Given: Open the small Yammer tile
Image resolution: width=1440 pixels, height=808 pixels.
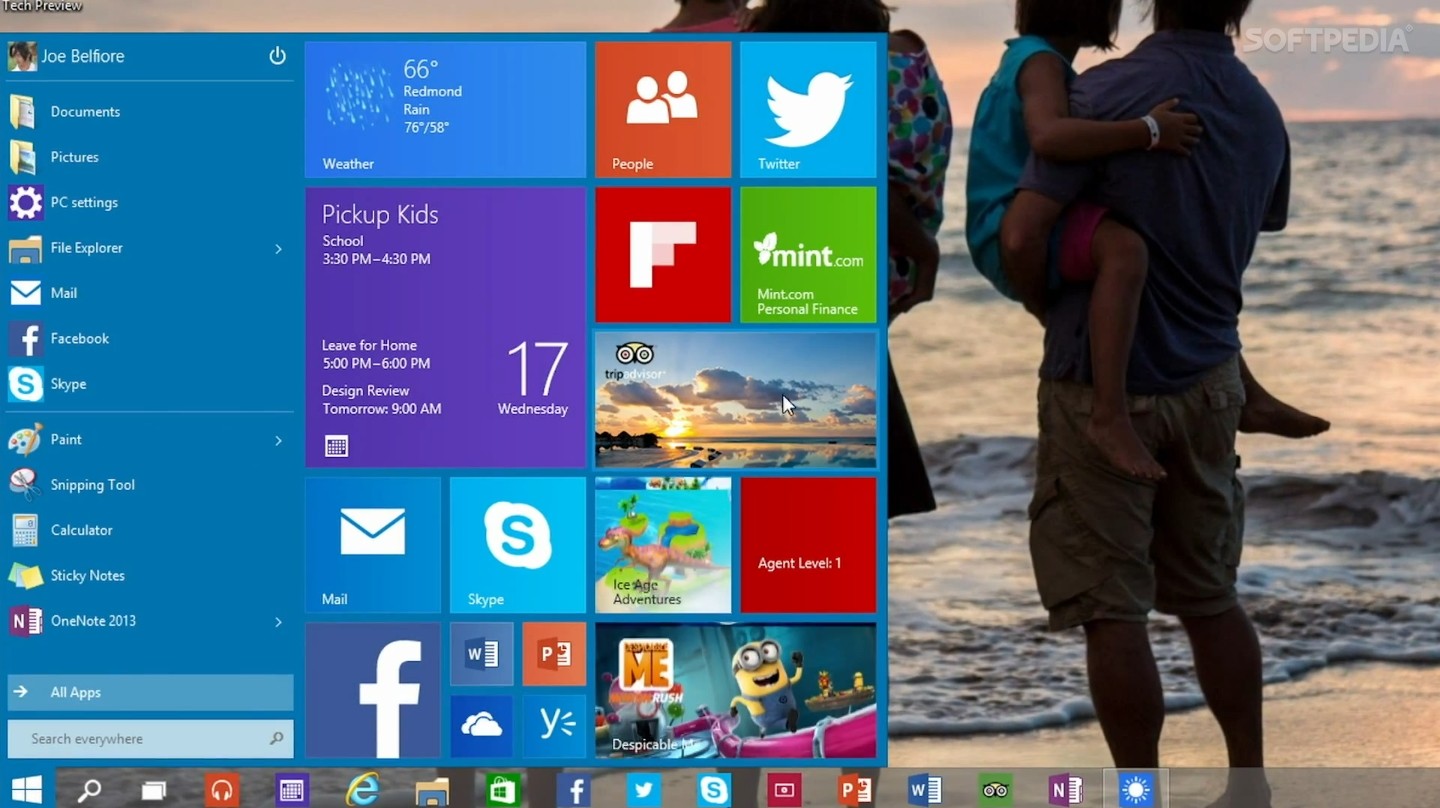Looking at the screenshot, I should pyautogui.click(x=554, y=726).
